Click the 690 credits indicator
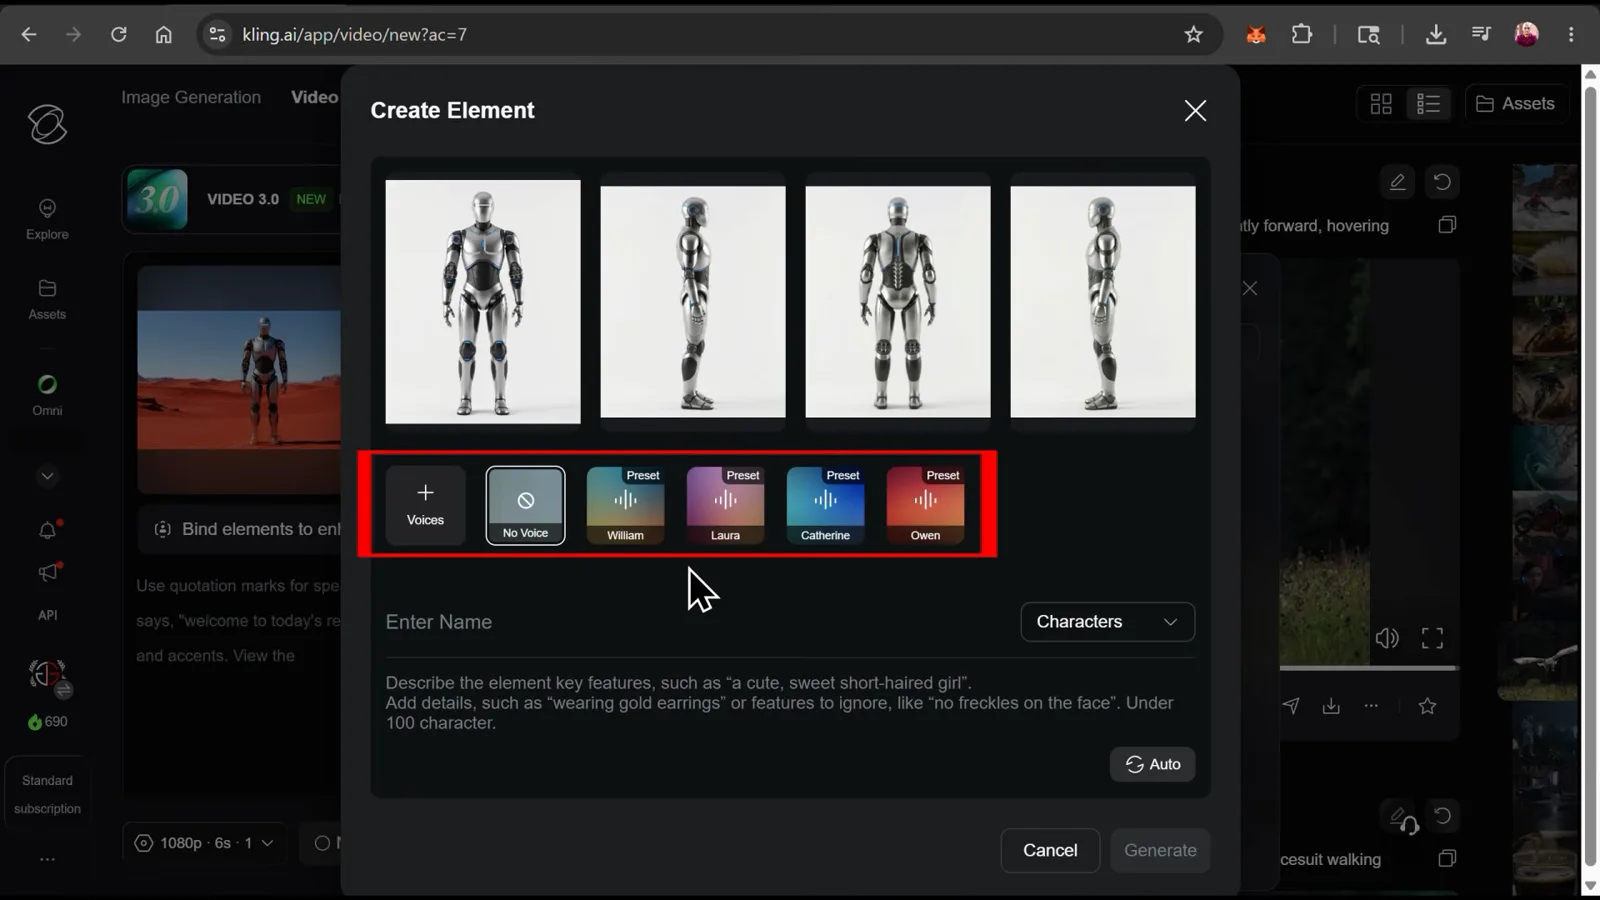 (x=47, y=721)
